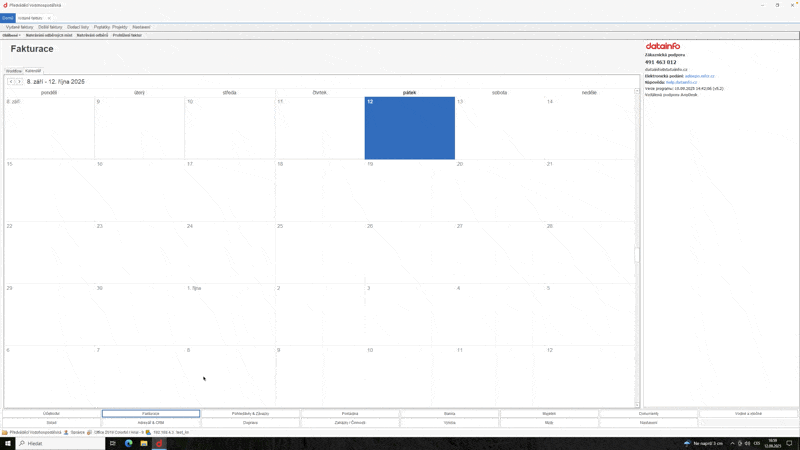
Task: Open Microsoft Edge from taskbar
Action: point(128,443)
